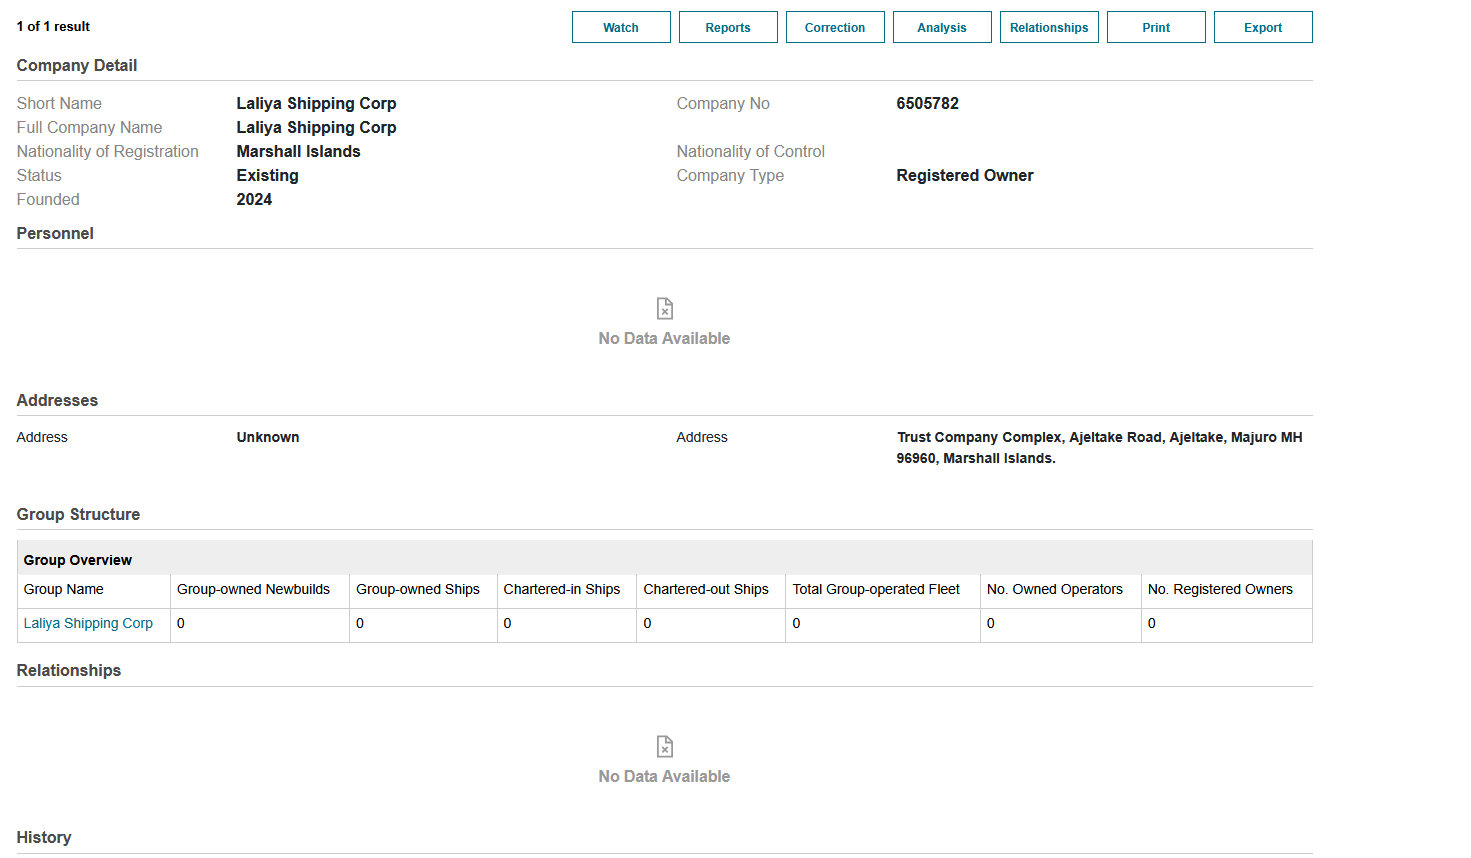View Relationships via top button
Image resolution: width=1471 pixels, height=858 pixels.
coord(1049,27)
